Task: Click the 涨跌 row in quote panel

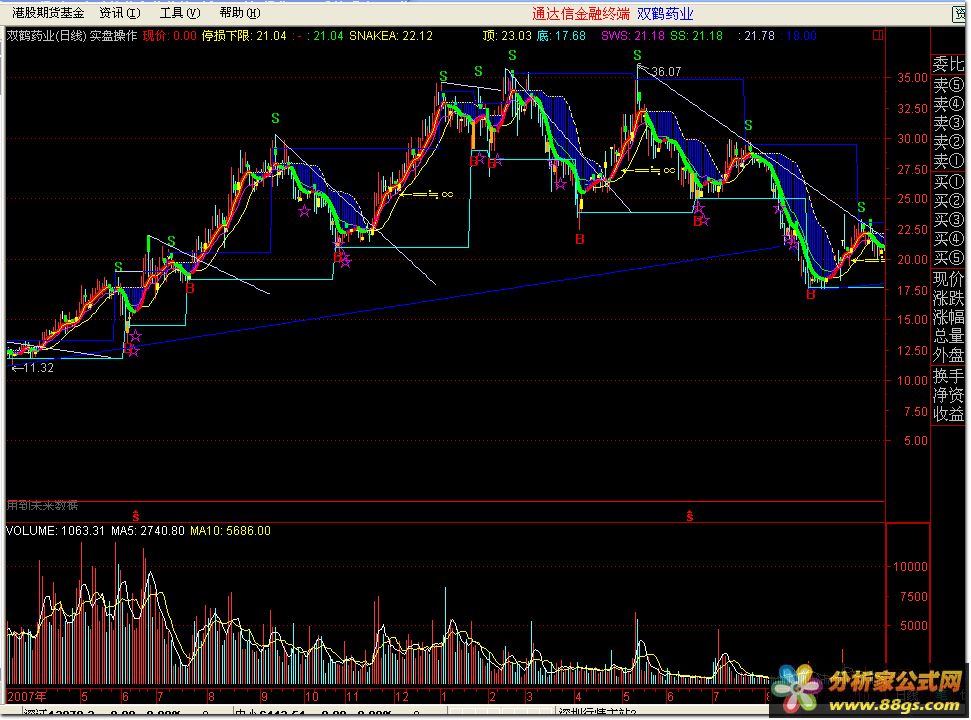Action: point(948,298)
